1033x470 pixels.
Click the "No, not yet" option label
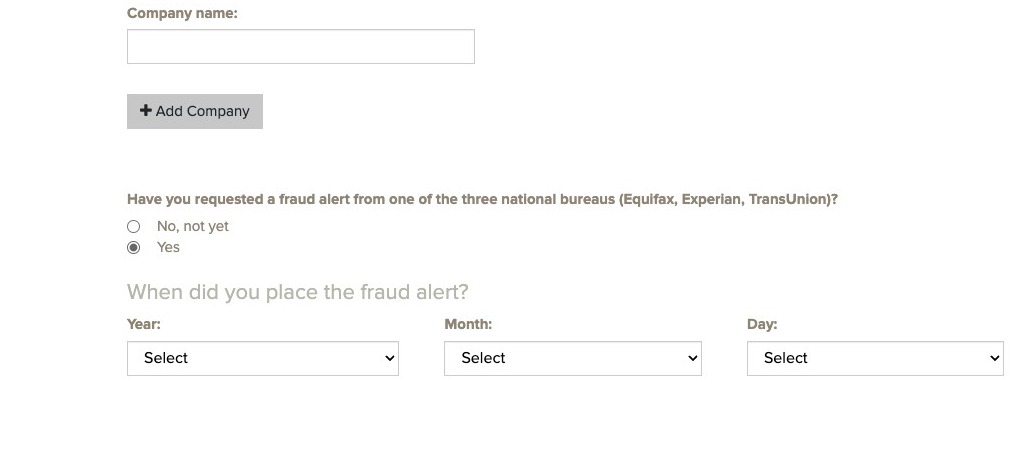pos(193,227)
